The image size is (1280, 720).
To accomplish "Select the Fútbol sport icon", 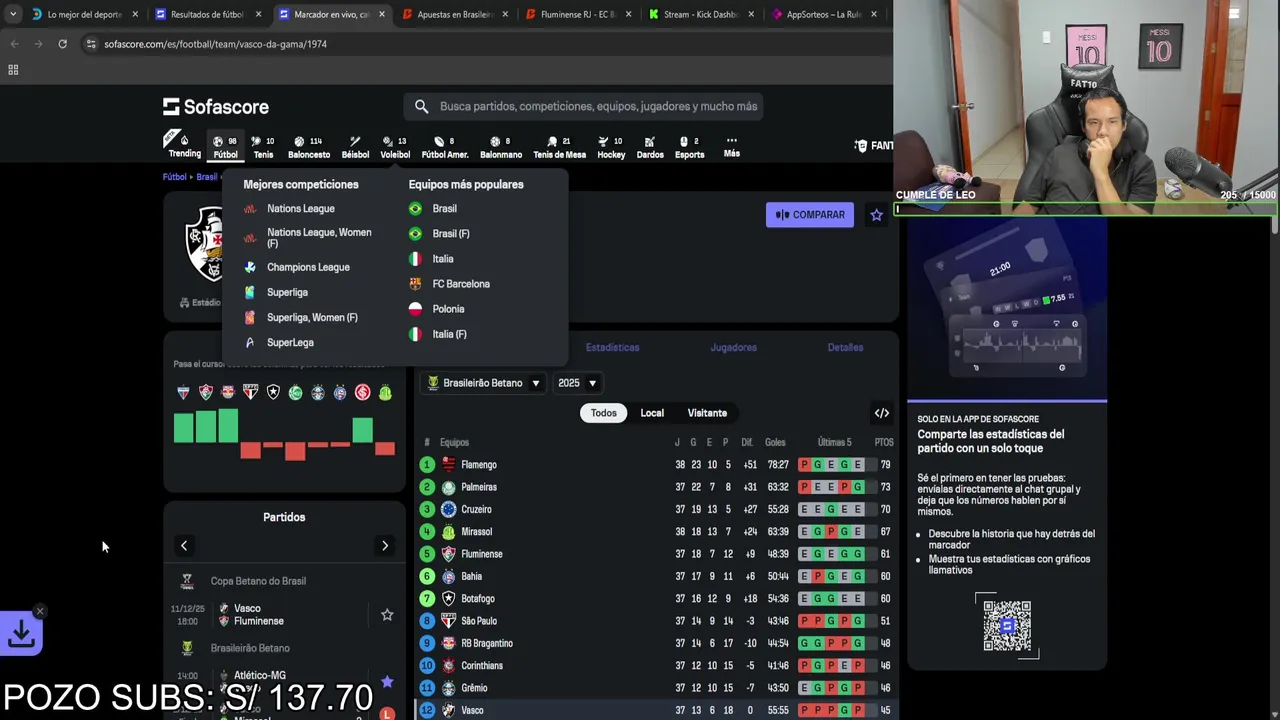I will click(x=225, y=146).
